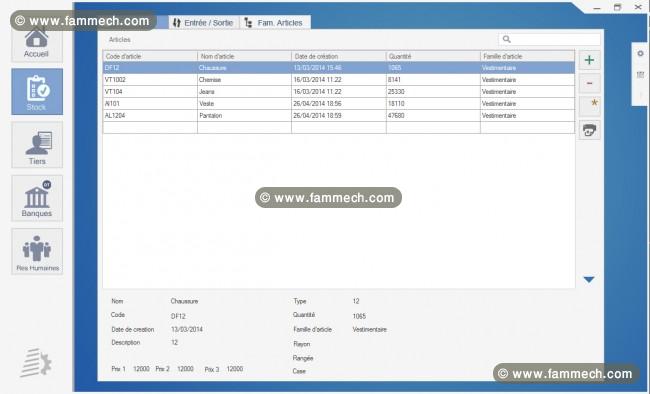Select article row VT104

point(339,92)
